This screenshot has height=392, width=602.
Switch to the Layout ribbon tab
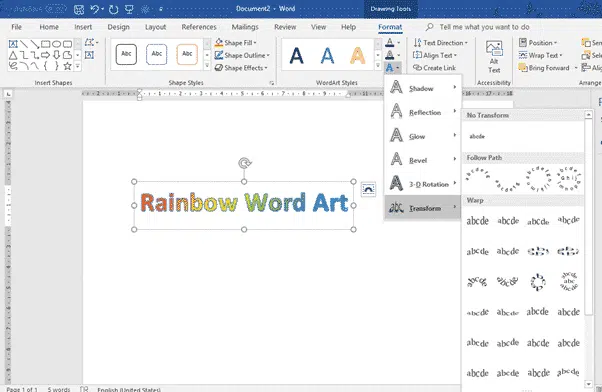tap(155, 27)
